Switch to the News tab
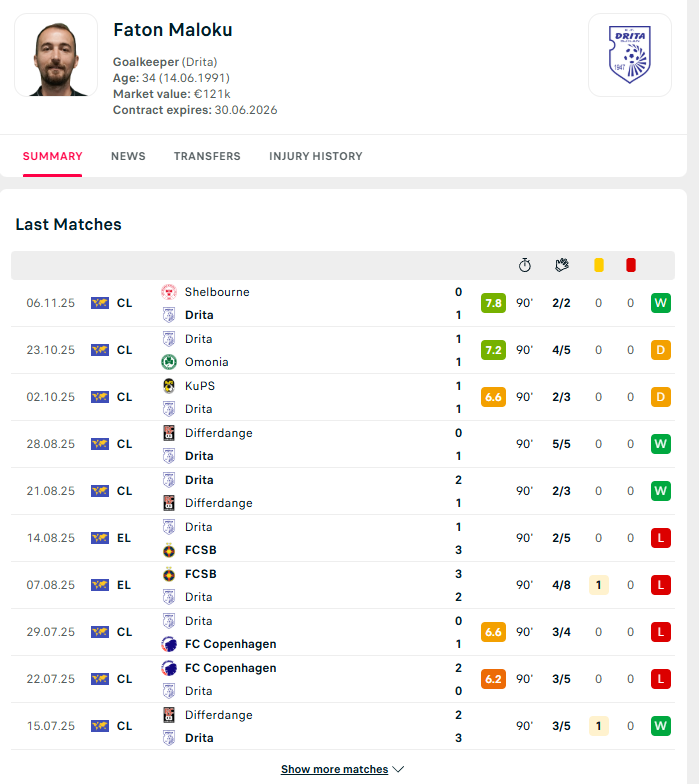Screen dimensions: 699x784 click(x=128, y=156)
